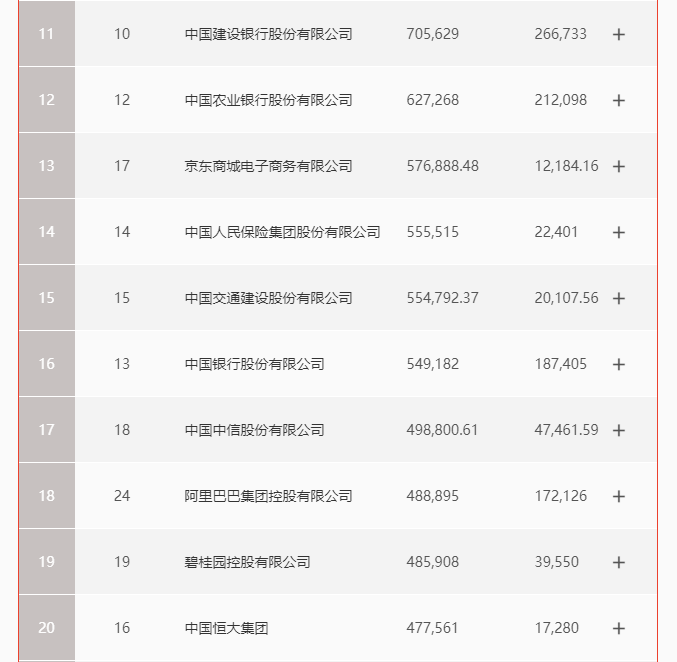Click plus icon beside 京东商城电子商务有限公司
677x662 pixels.
[x=618, y=166]
